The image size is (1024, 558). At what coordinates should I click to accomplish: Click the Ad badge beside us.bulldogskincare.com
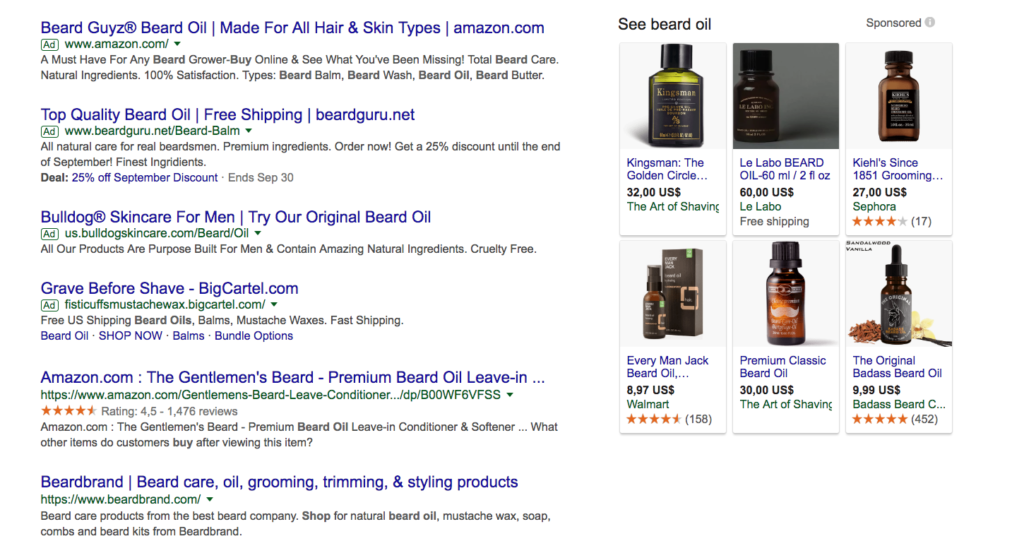click(x=50, y=234)
